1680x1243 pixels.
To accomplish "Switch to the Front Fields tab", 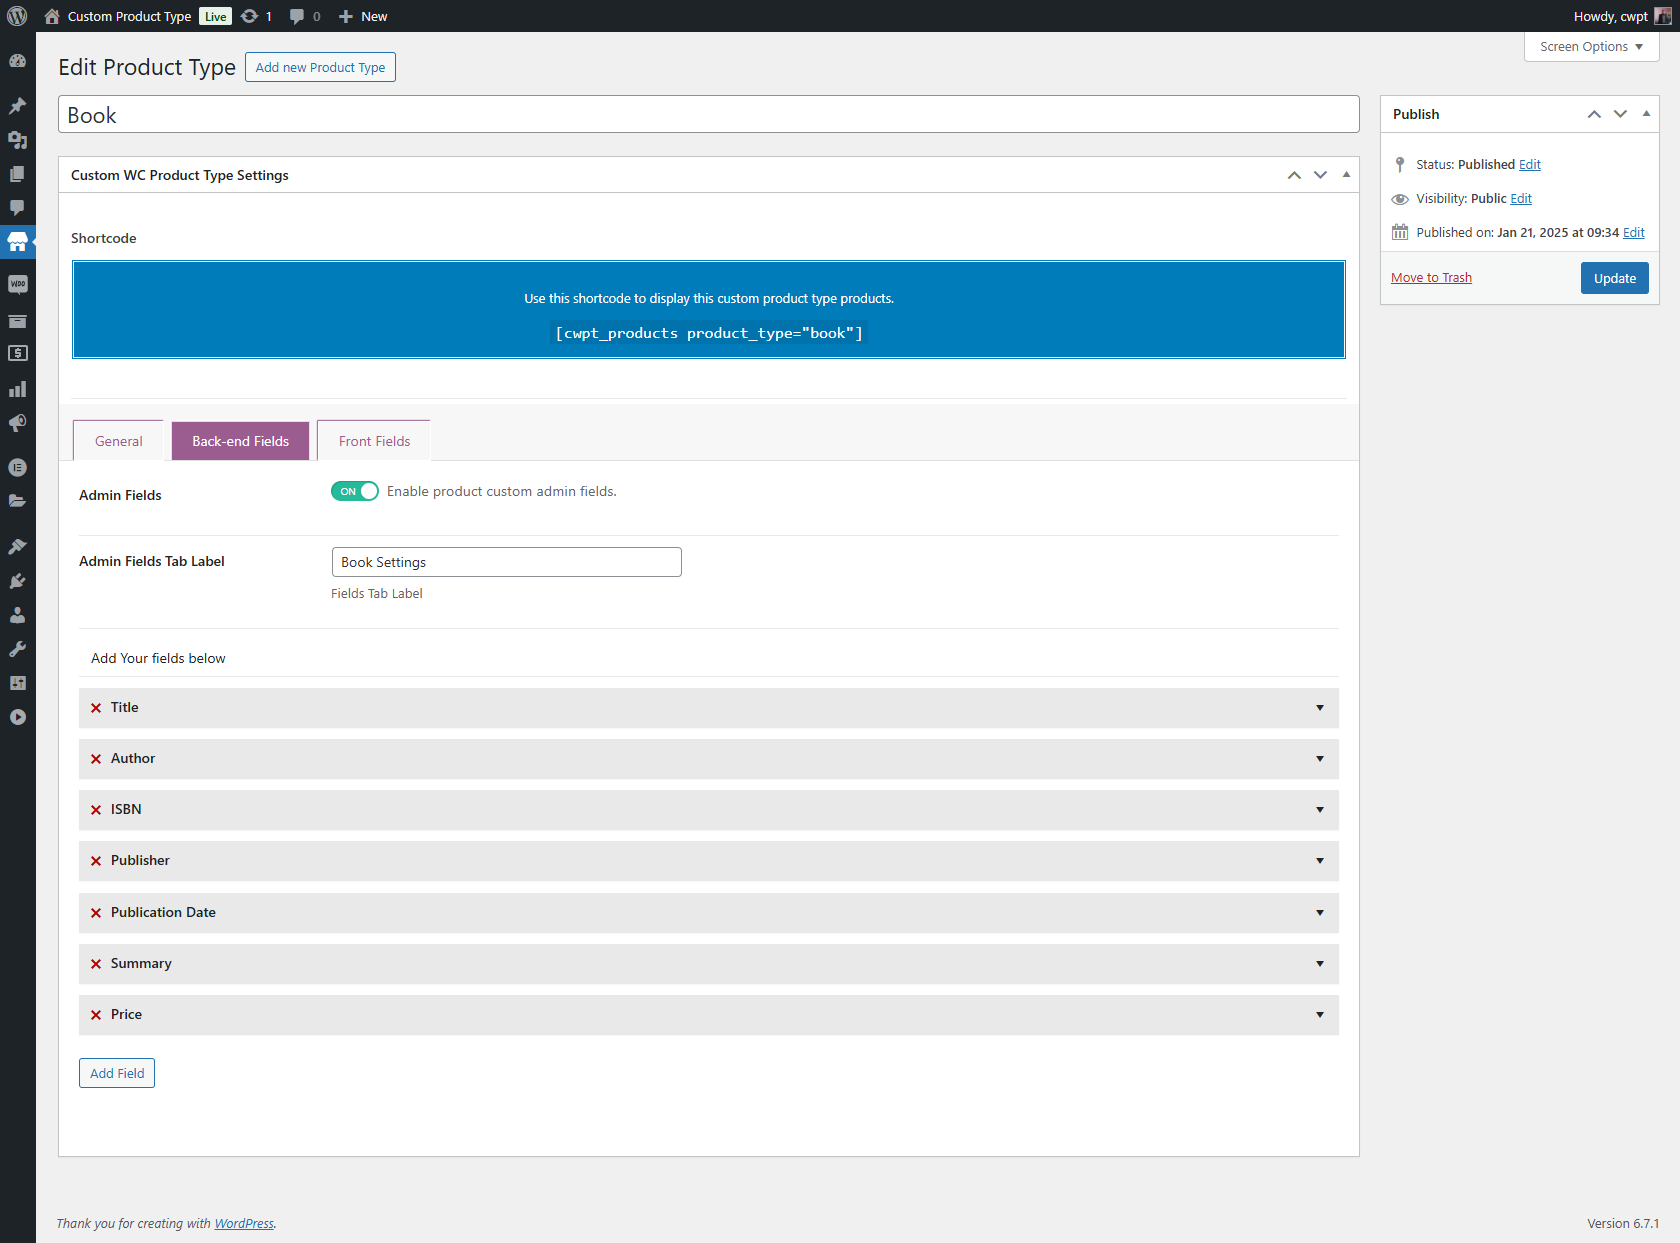I will (374, 441).
